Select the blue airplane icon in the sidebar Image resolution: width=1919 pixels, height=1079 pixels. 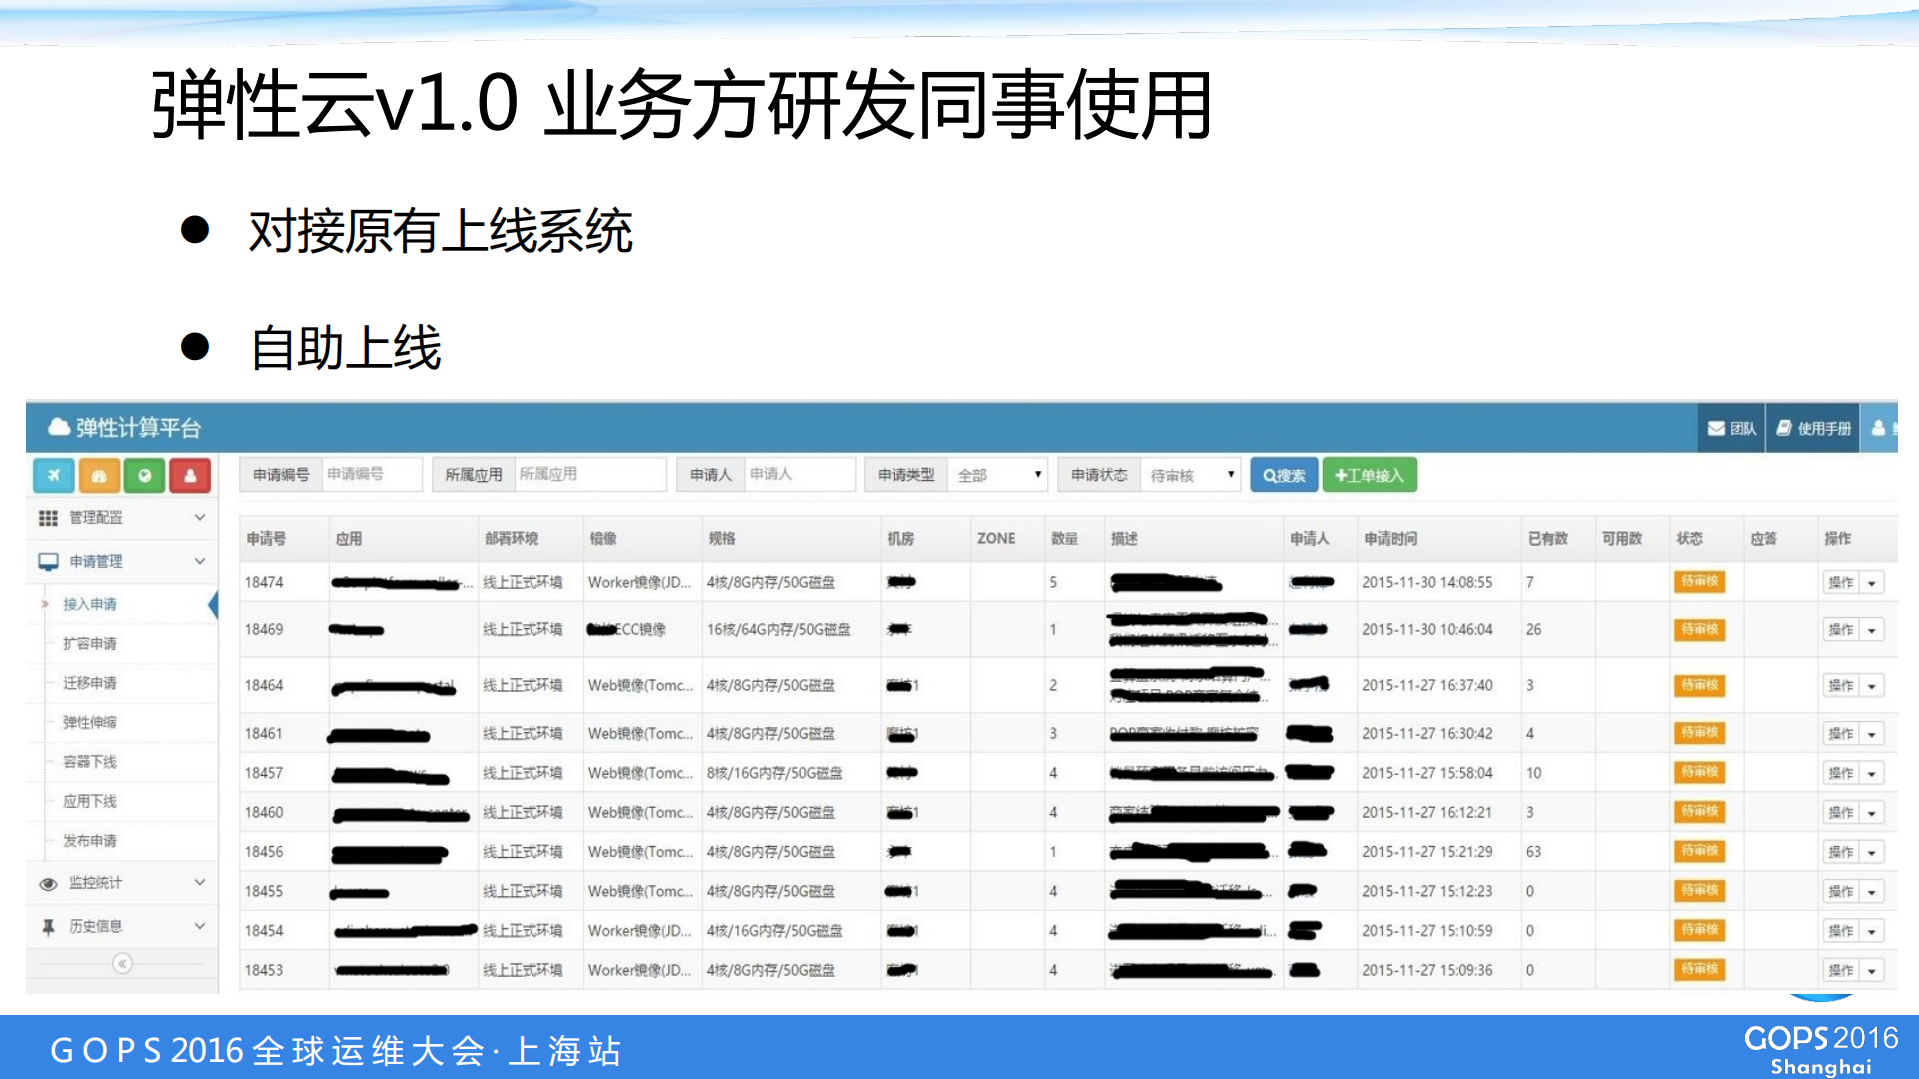pyautogui.click(x=53, y=475)
